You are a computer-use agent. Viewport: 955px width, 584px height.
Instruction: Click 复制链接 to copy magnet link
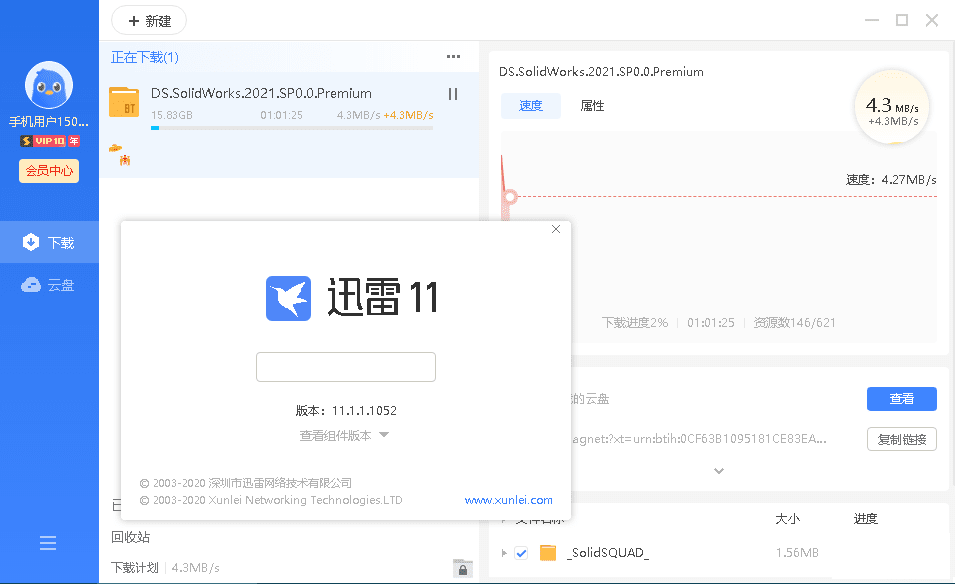pyautogui.click(x=901, y=439)
